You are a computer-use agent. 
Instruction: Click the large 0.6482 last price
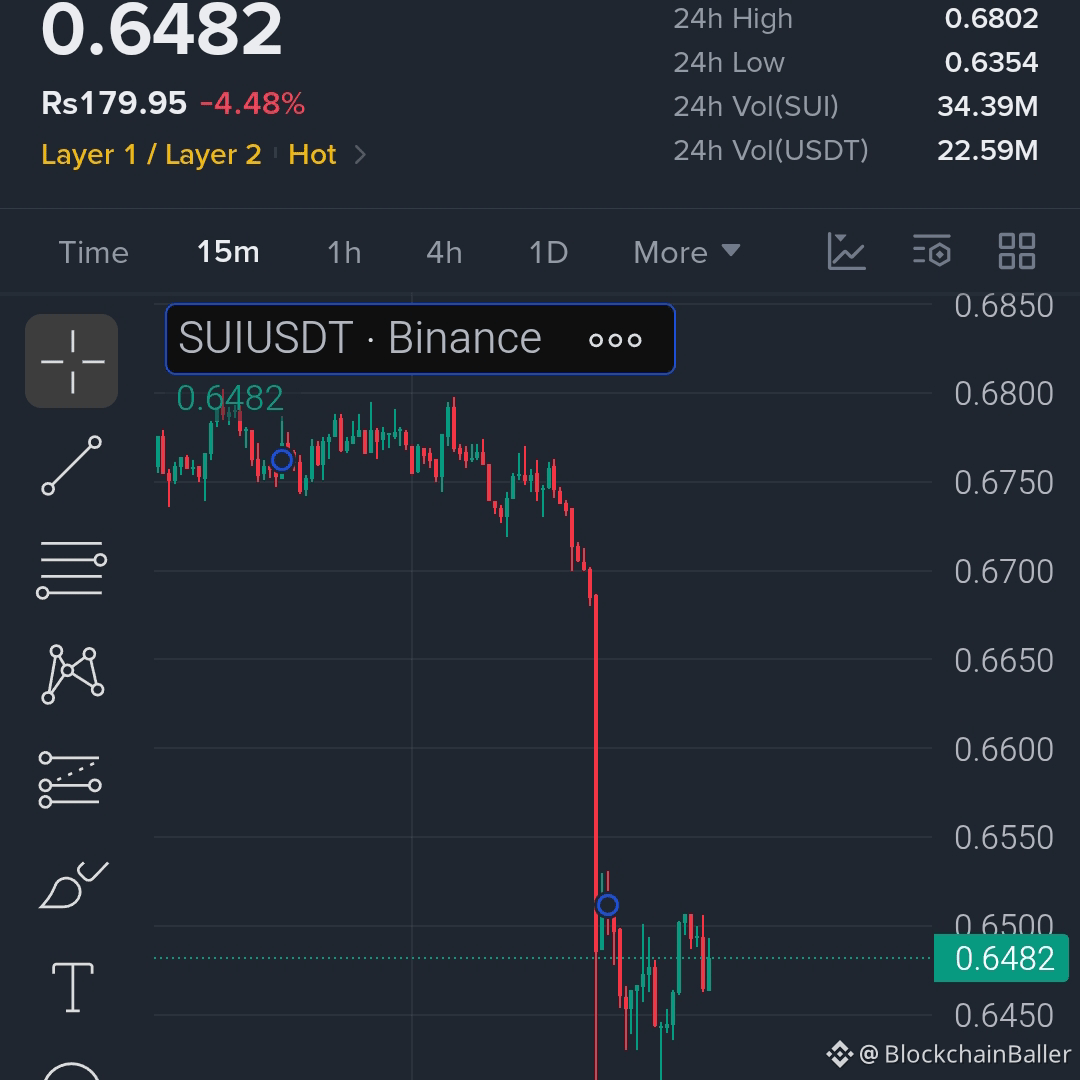click(x=161, y=30)
